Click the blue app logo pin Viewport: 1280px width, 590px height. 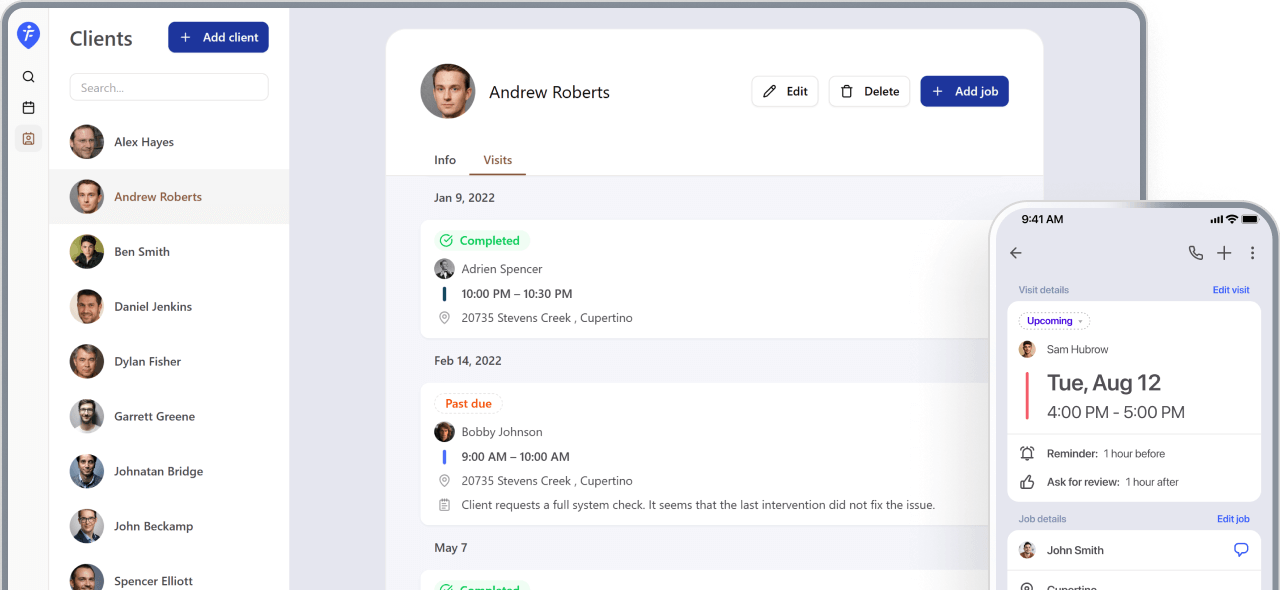[28, 34]
